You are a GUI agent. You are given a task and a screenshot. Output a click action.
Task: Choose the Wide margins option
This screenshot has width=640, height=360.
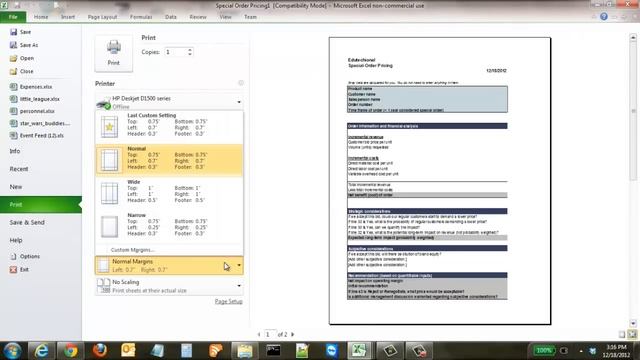[169, 193]
